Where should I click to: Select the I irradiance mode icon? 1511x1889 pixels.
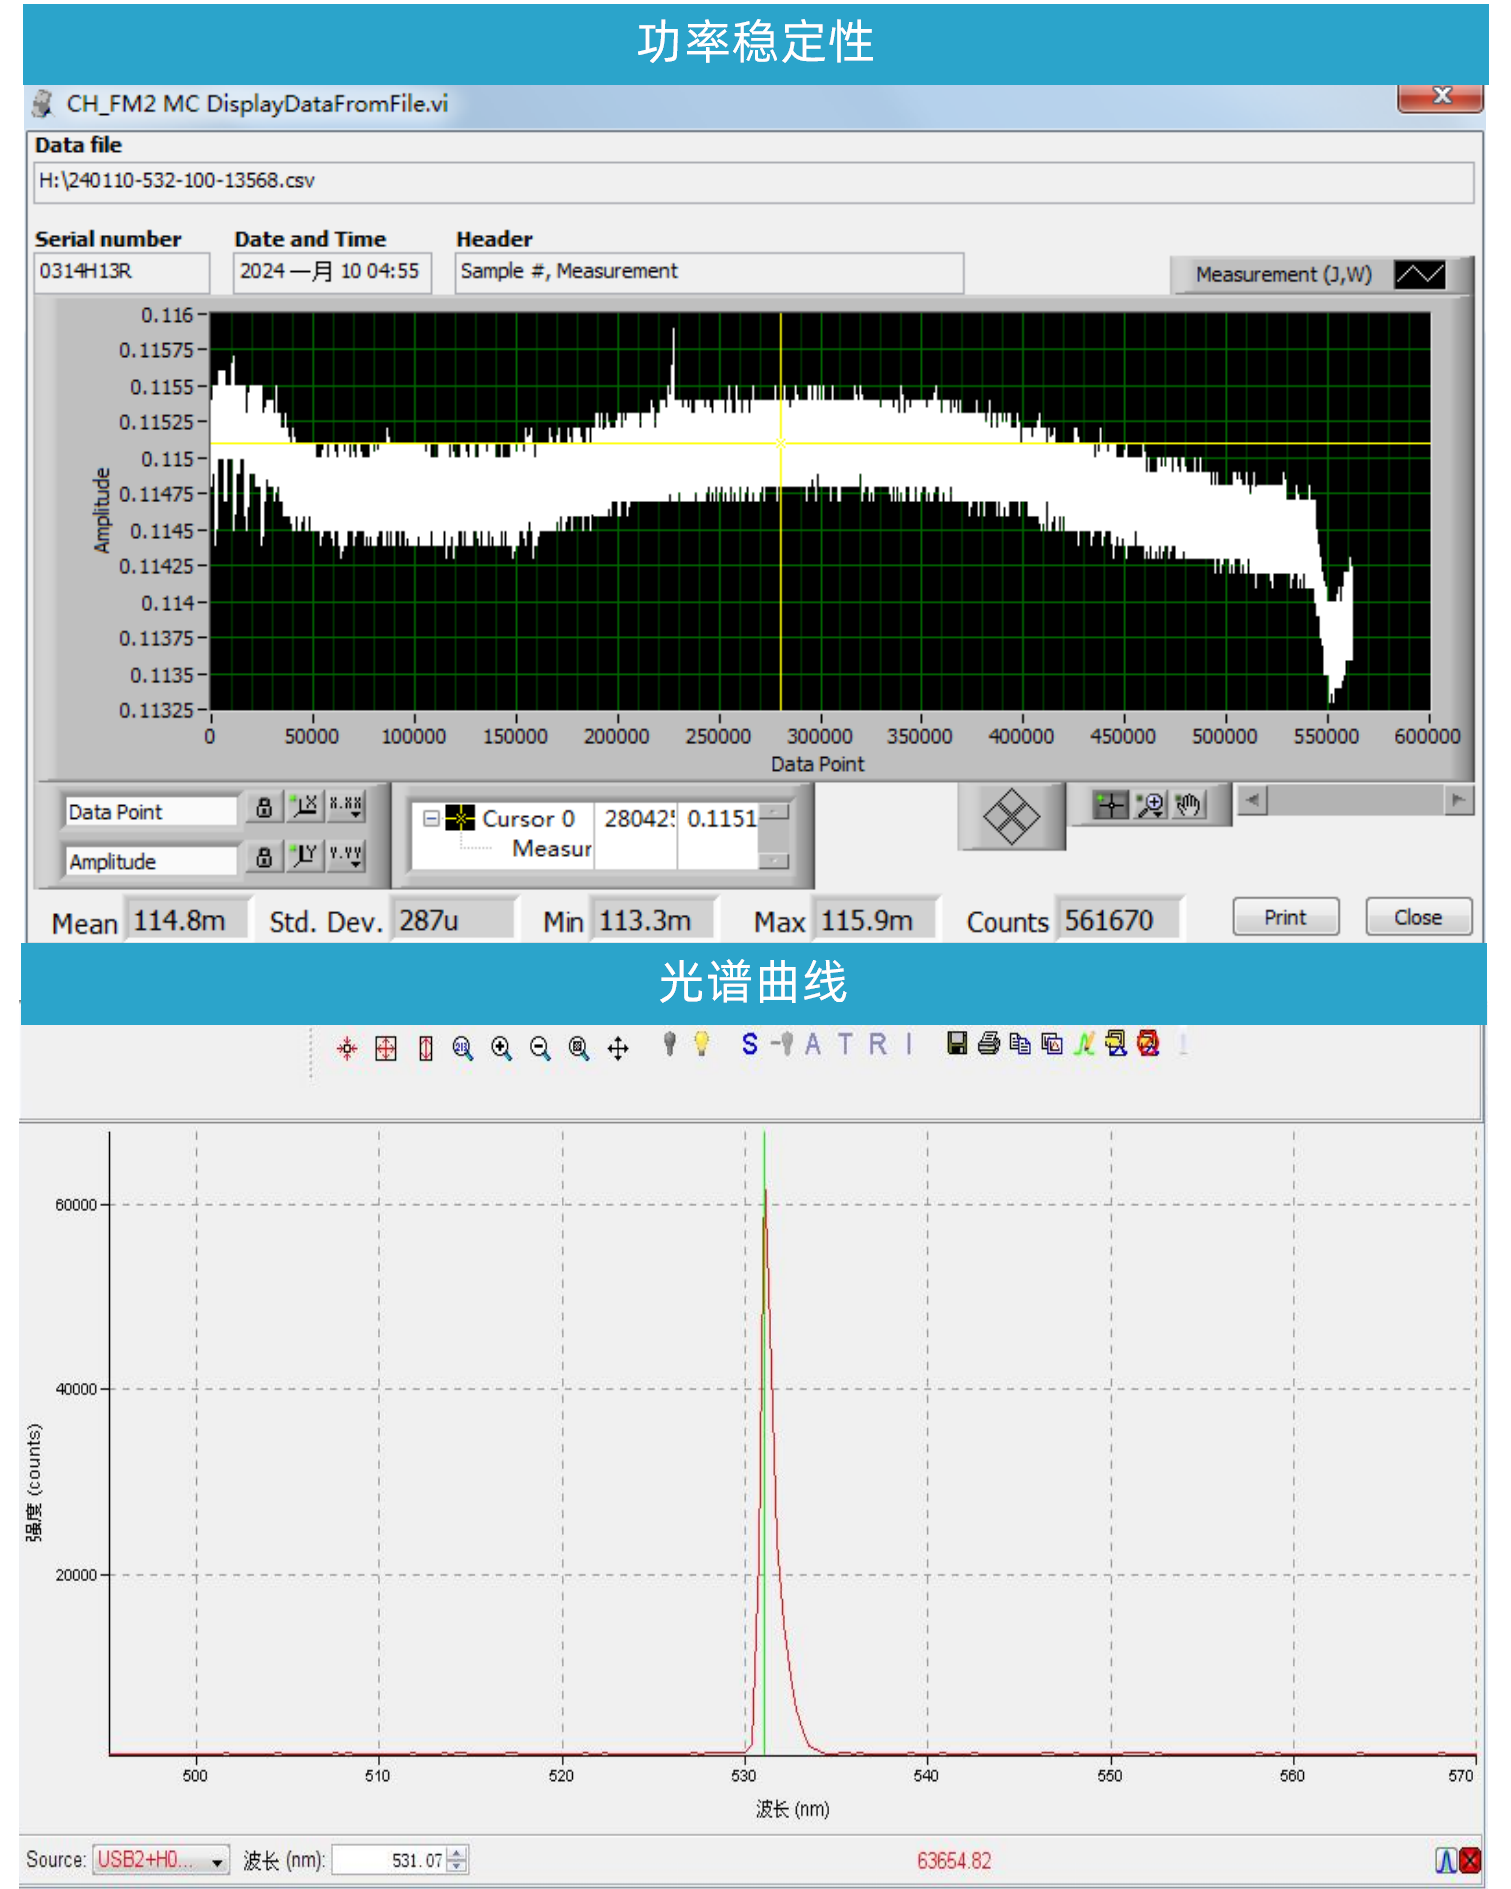(x=909, y=1043)
